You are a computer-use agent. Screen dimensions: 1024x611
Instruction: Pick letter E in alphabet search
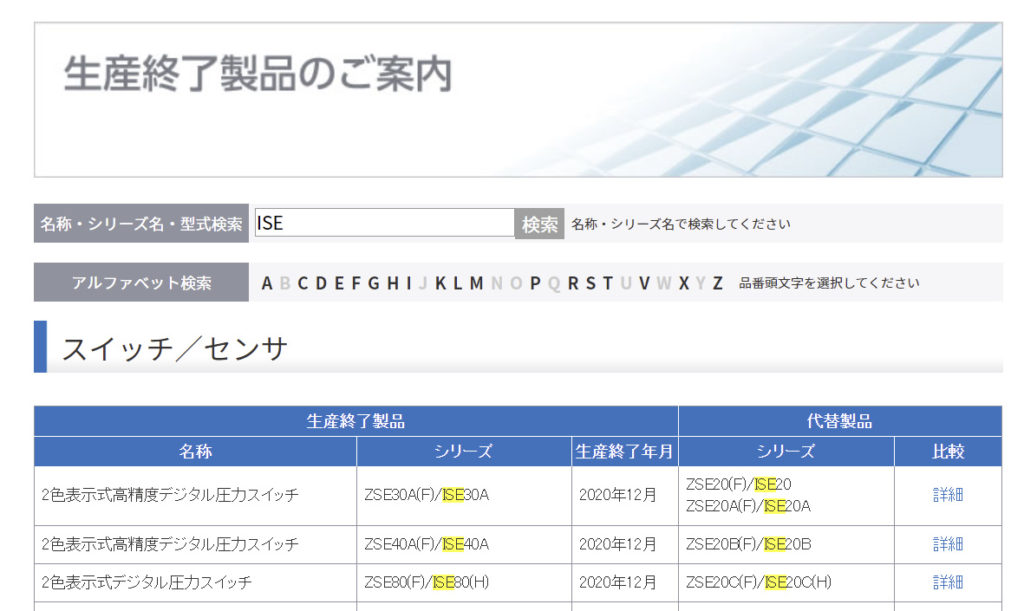339,283
